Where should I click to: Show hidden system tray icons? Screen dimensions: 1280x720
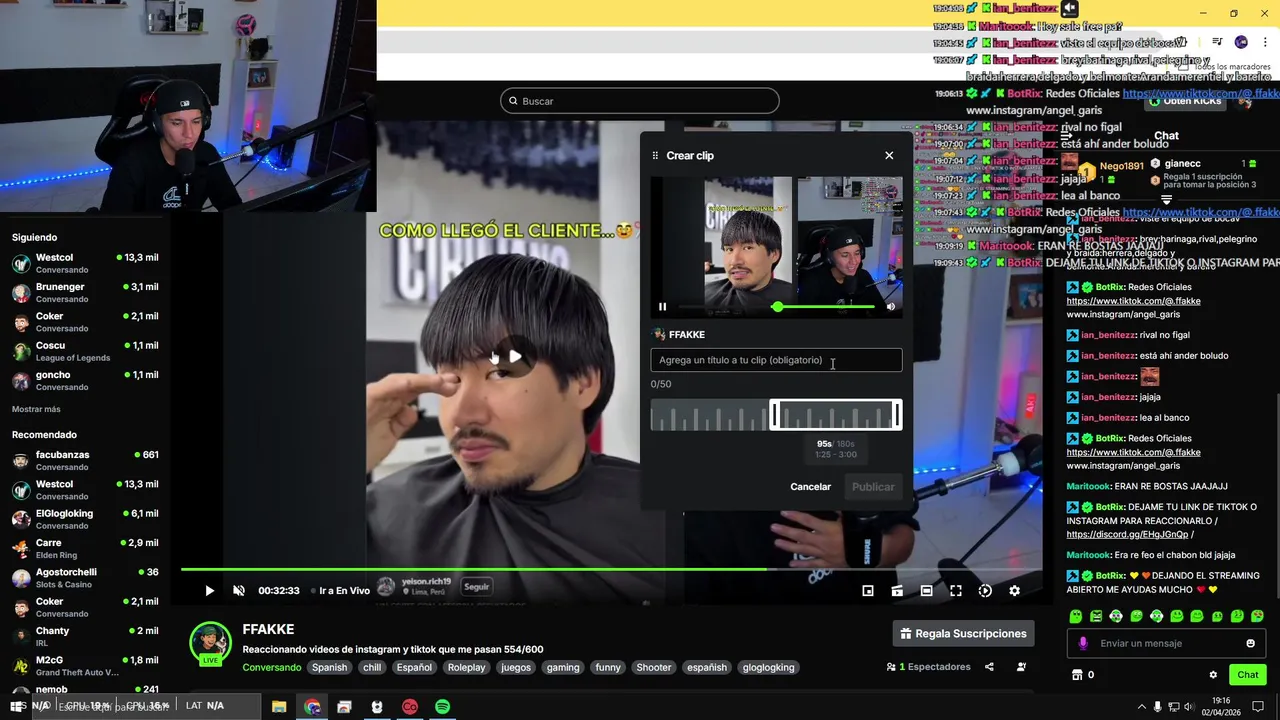point(1142,707)
